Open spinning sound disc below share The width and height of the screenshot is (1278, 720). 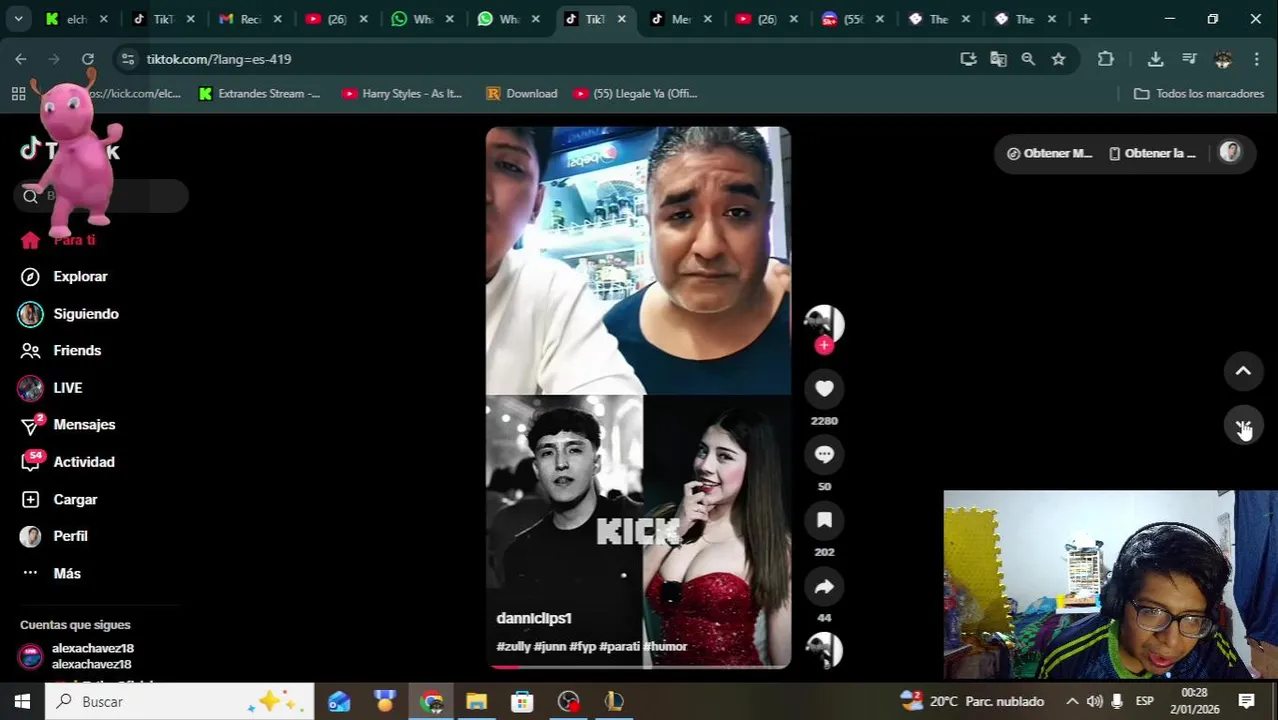click(x=824, y=650)
